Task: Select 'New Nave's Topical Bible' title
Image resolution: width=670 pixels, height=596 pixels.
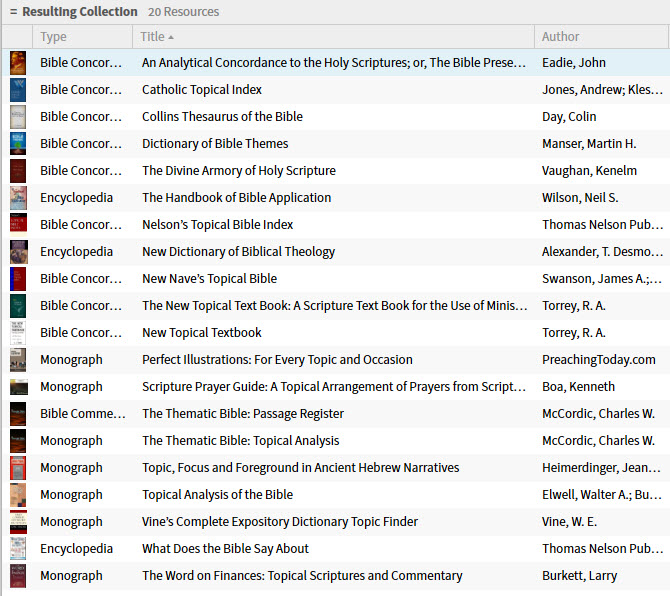Action: click(209, 279)
